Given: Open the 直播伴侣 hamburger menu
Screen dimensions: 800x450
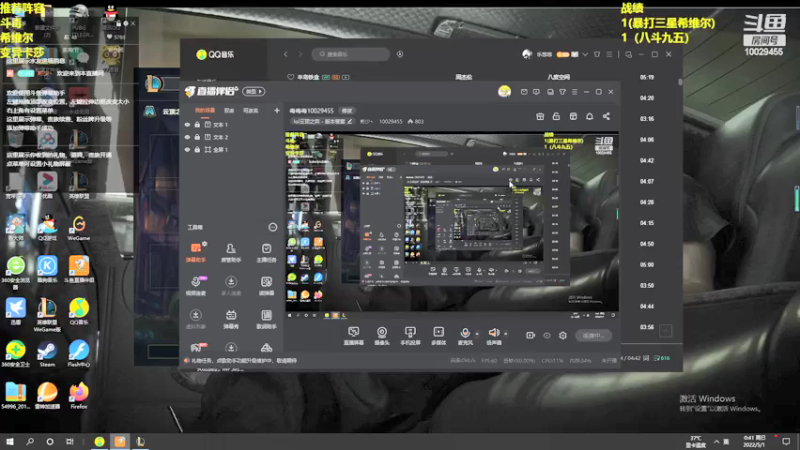Looking at the screenshot, I should point(574,92).
